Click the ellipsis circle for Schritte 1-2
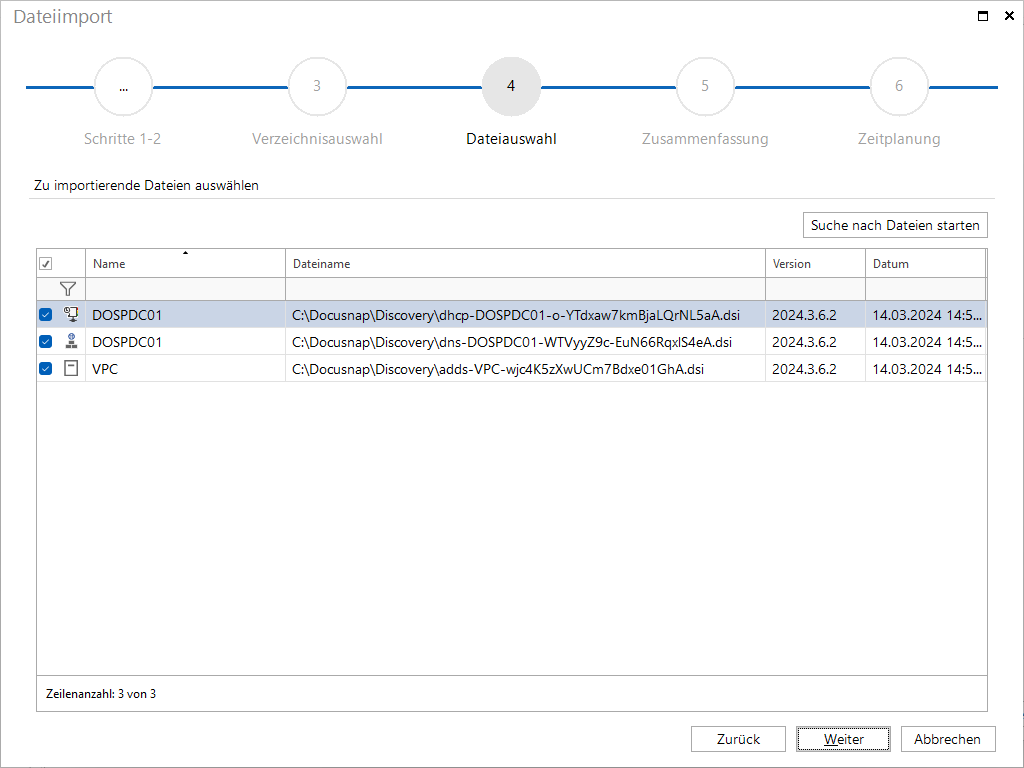The width and height of the screenshot is (1024, 768). (123, 86)
